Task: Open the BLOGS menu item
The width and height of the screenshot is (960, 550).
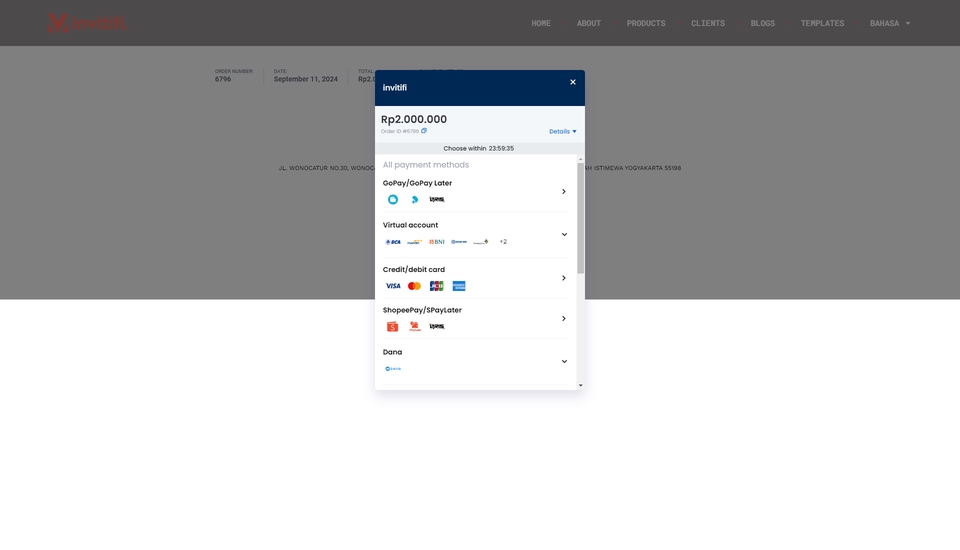Action: [763, 23]
